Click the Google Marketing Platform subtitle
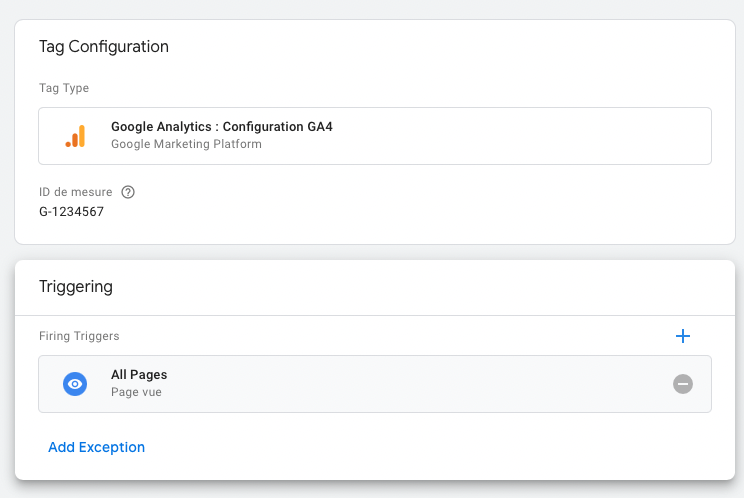Viewport: 744px width, 498px height. [x=186, y=144]
